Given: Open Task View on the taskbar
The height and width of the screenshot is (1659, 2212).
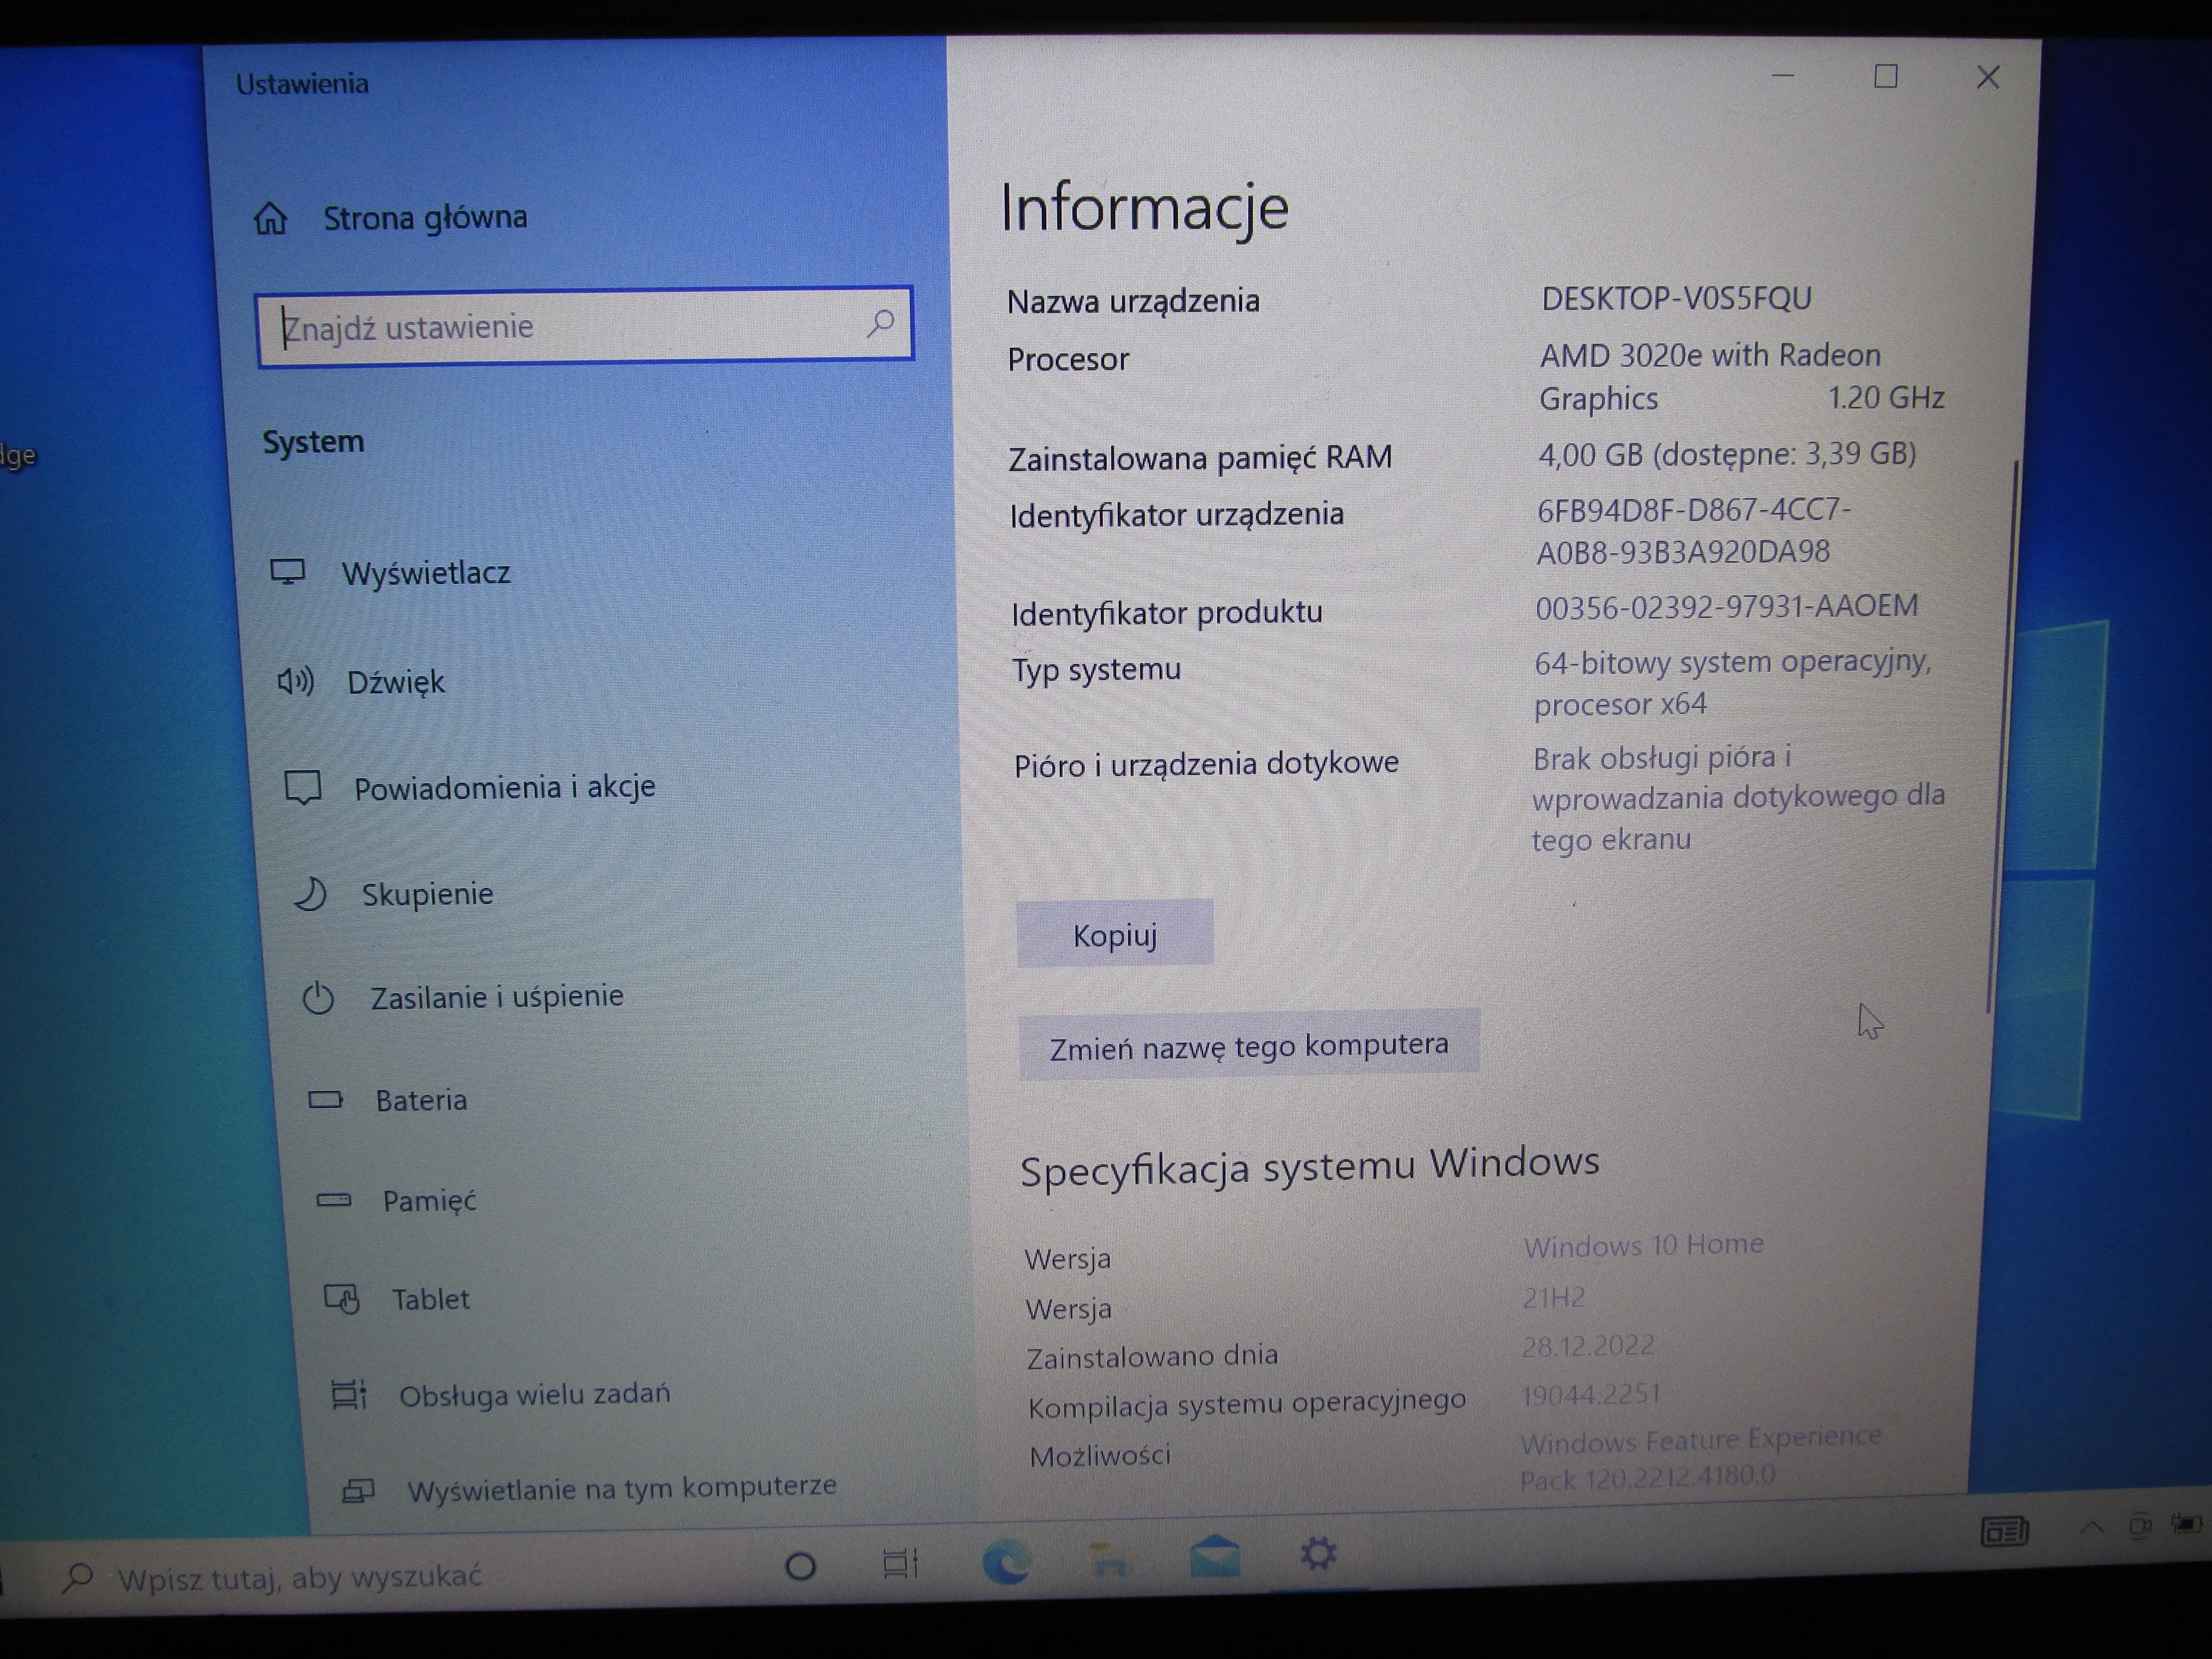Looking at the screenshot, I should pos(901,1563).
